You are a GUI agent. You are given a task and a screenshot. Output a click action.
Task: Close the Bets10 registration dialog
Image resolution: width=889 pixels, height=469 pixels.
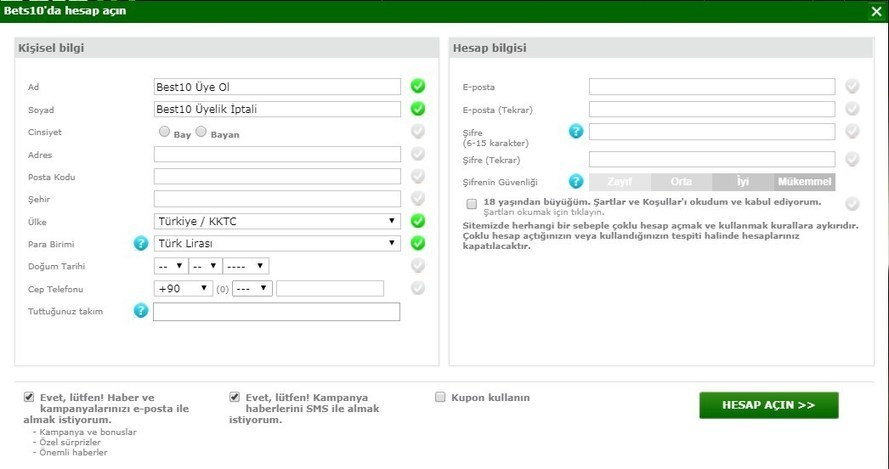point(876,11)
